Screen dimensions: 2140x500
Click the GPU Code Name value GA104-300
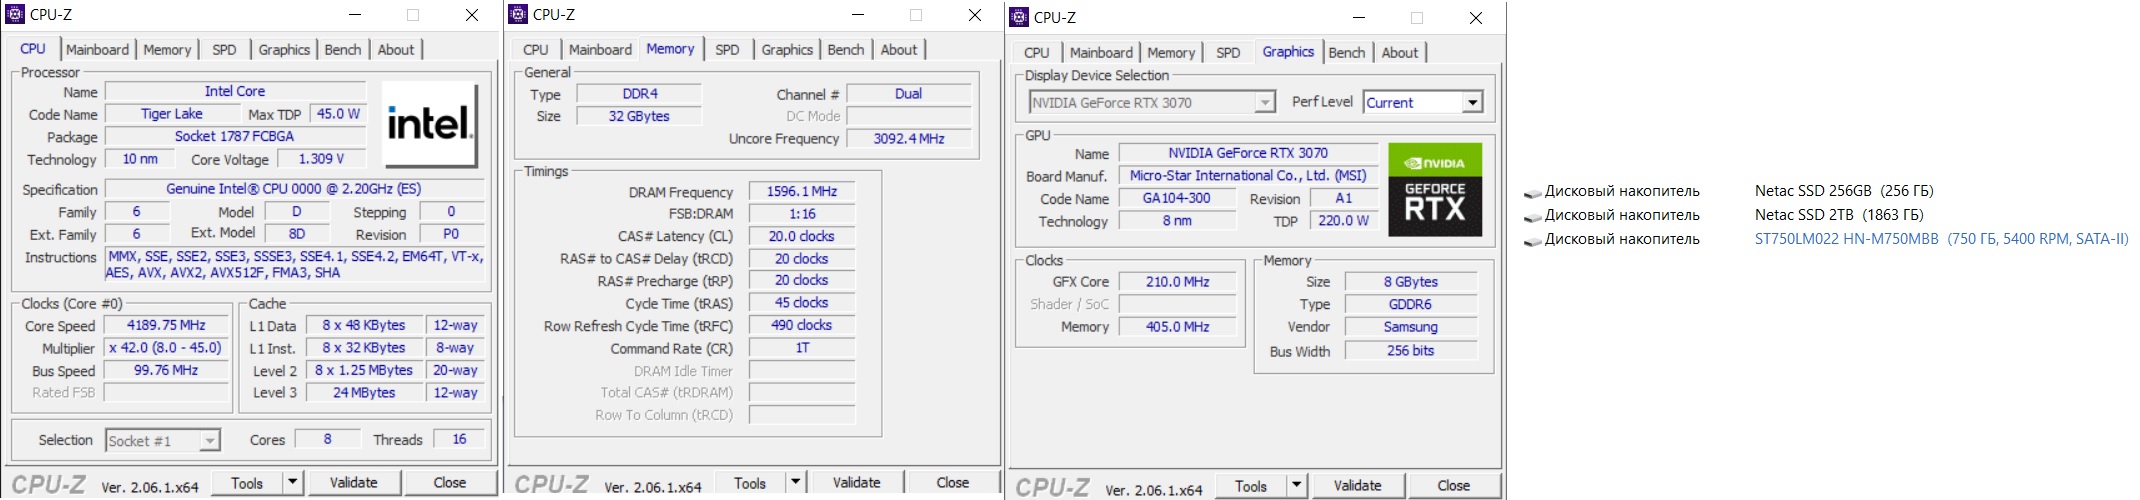click(x=1177, y=198)
